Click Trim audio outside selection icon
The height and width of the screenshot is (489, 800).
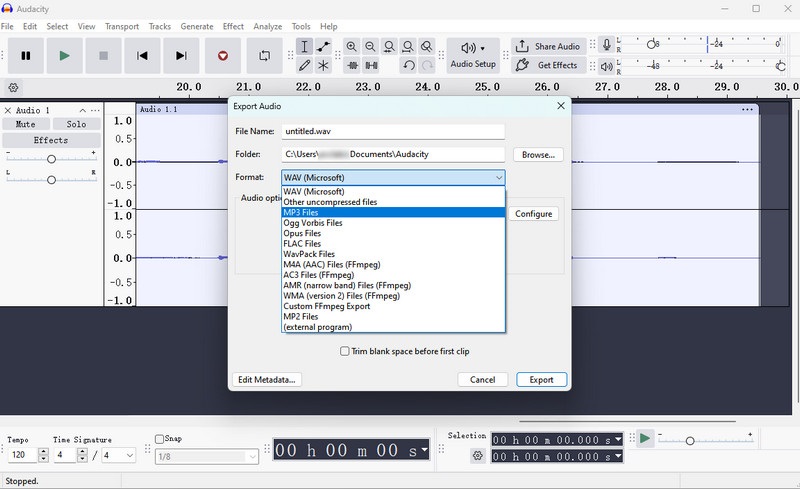pos(353,65)
